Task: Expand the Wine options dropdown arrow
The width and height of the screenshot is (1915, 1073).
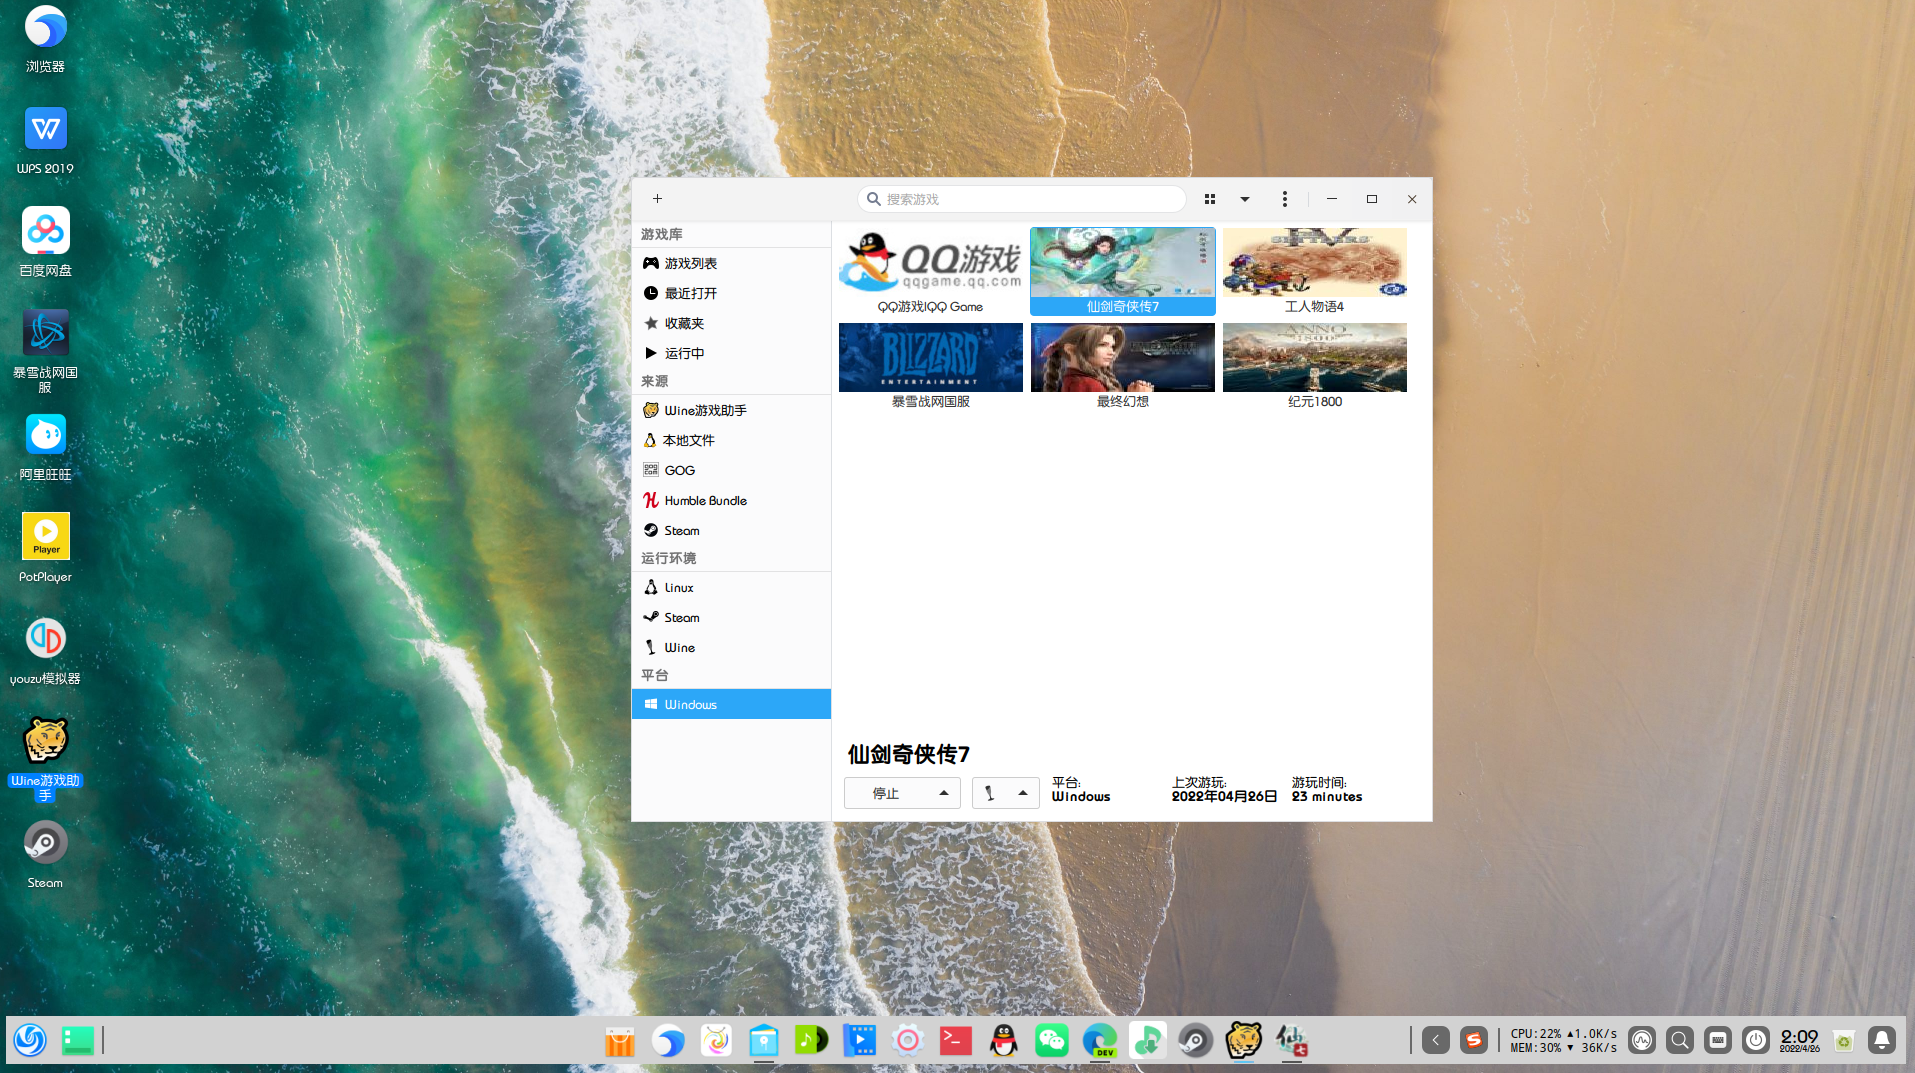Action: [1022, 793]
